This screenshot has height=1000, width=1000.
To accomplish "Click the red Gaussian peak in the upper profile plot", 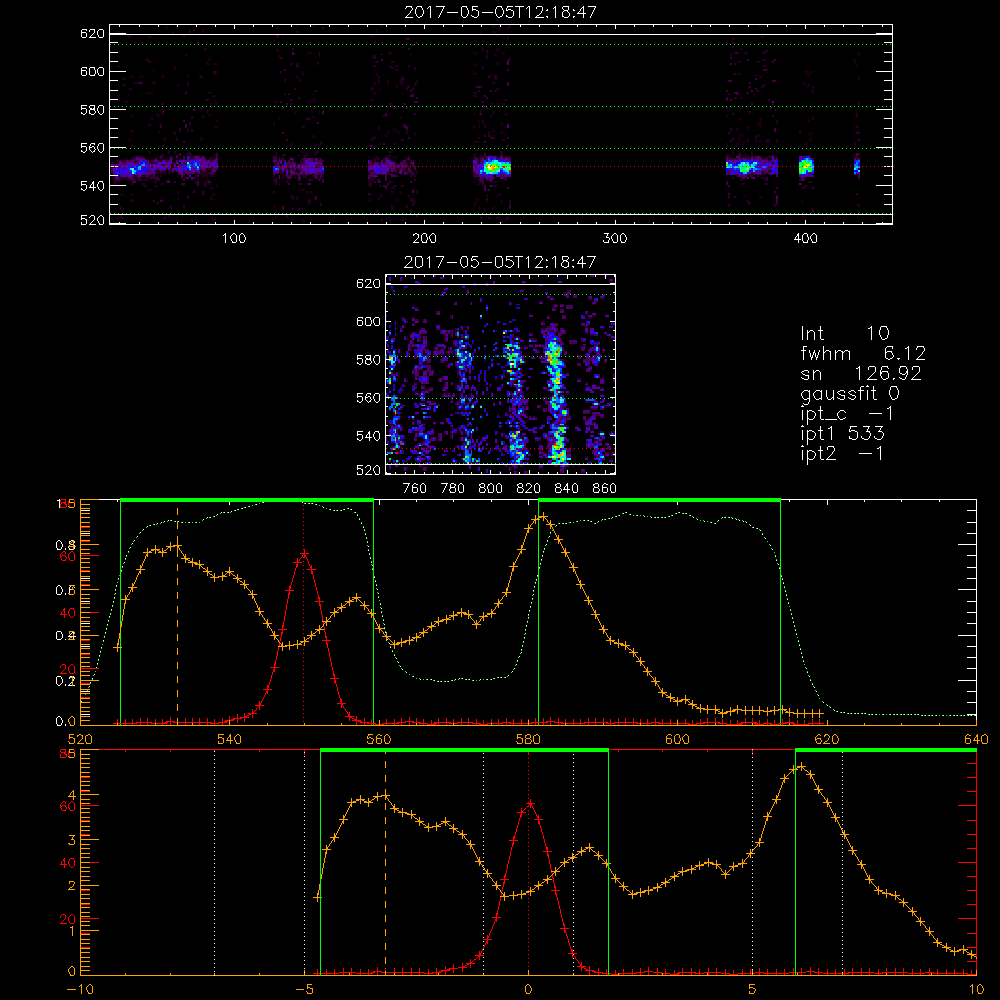I will 304,554.
